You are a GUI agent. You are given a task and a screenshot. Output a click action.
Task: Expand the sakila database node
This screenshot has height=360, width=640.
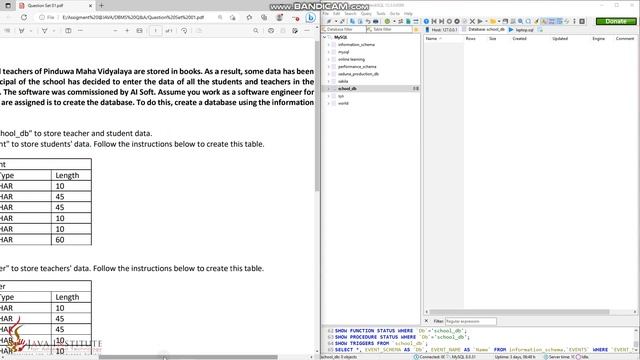pyautogui.click(x=329, y=81)
